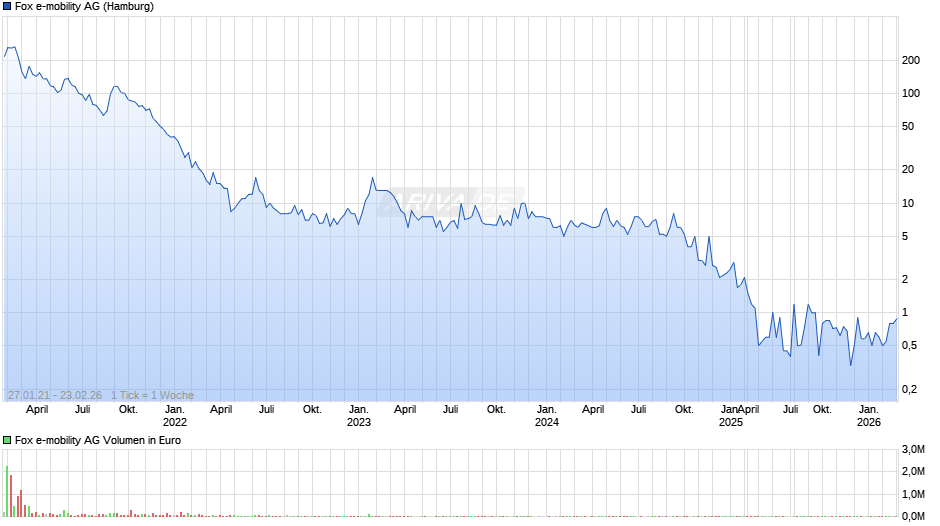Click the 'Jan. 2023' time axis label

[358, 416]
